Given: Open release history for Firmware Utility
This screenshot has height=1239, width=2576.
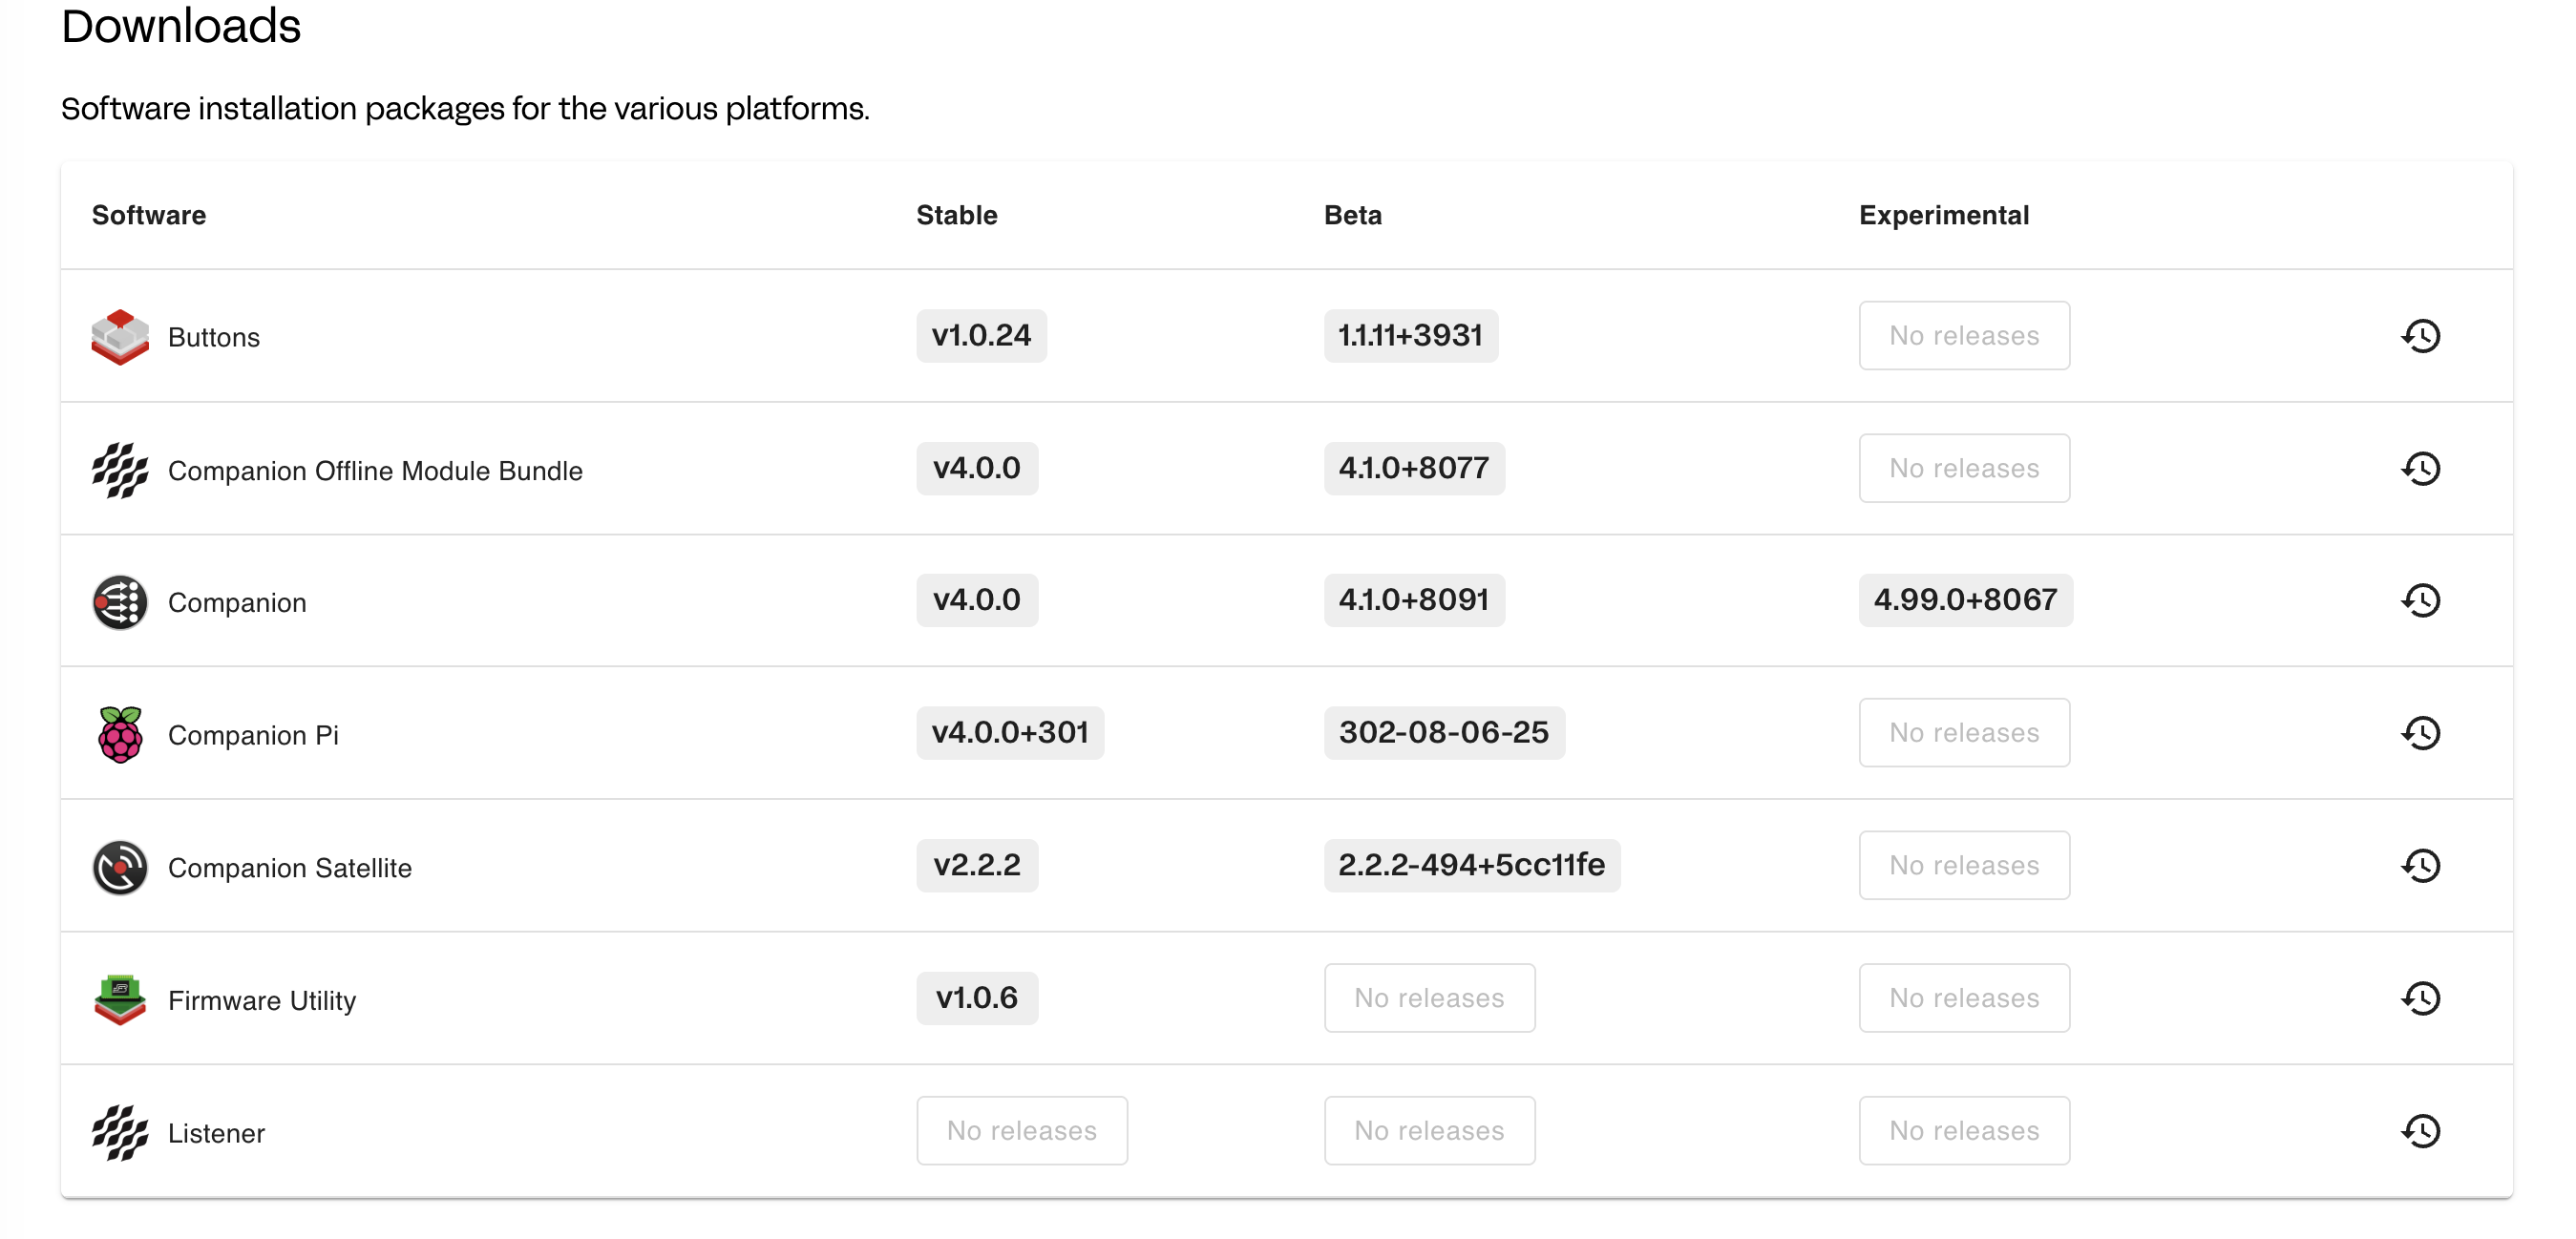Looking at the screenshot, I should point(2420,998).
